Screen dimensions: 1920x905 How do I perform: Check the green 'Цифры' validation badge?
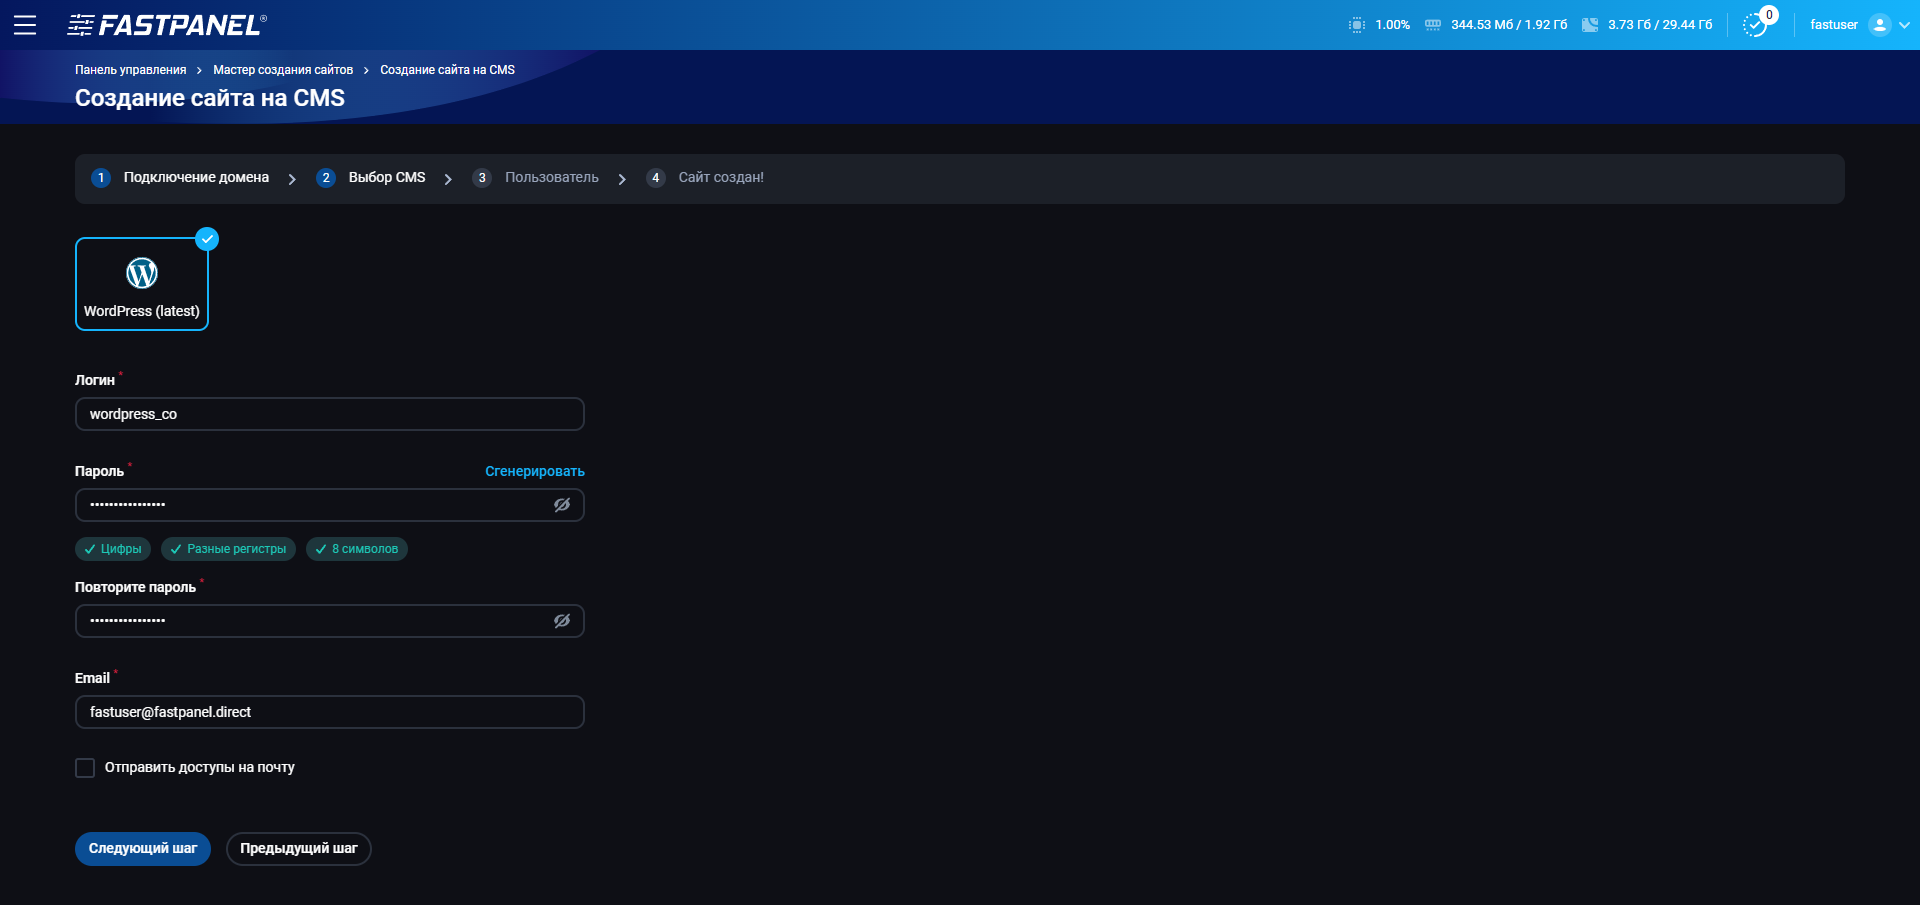click(112, 549)
